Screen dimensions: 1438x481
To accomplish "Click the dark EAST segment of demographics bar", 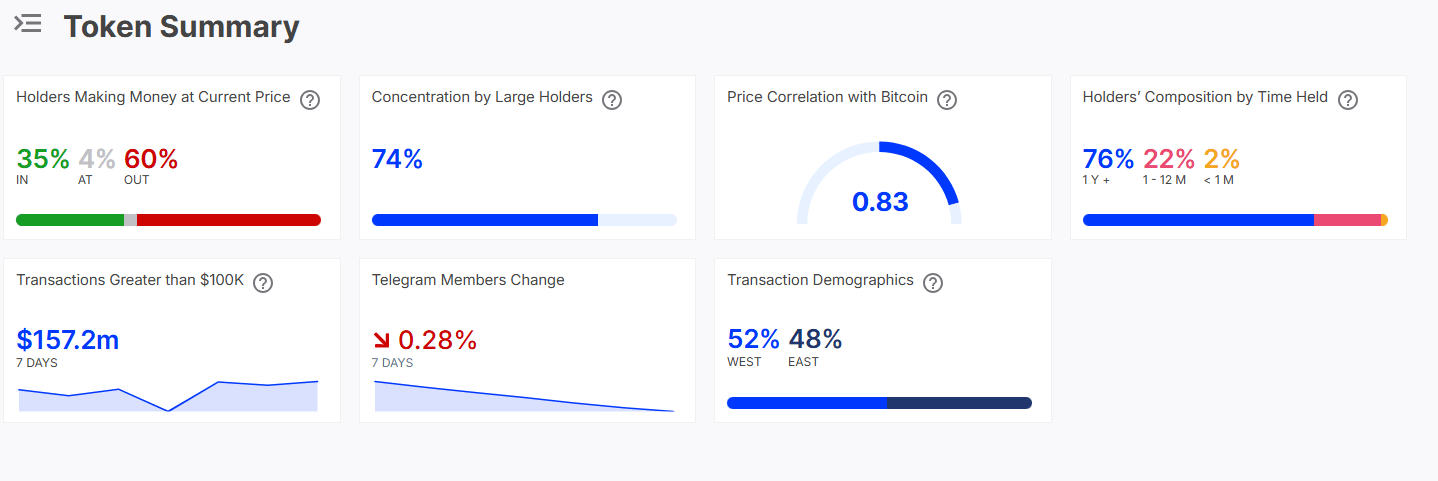I will [959, 403].
